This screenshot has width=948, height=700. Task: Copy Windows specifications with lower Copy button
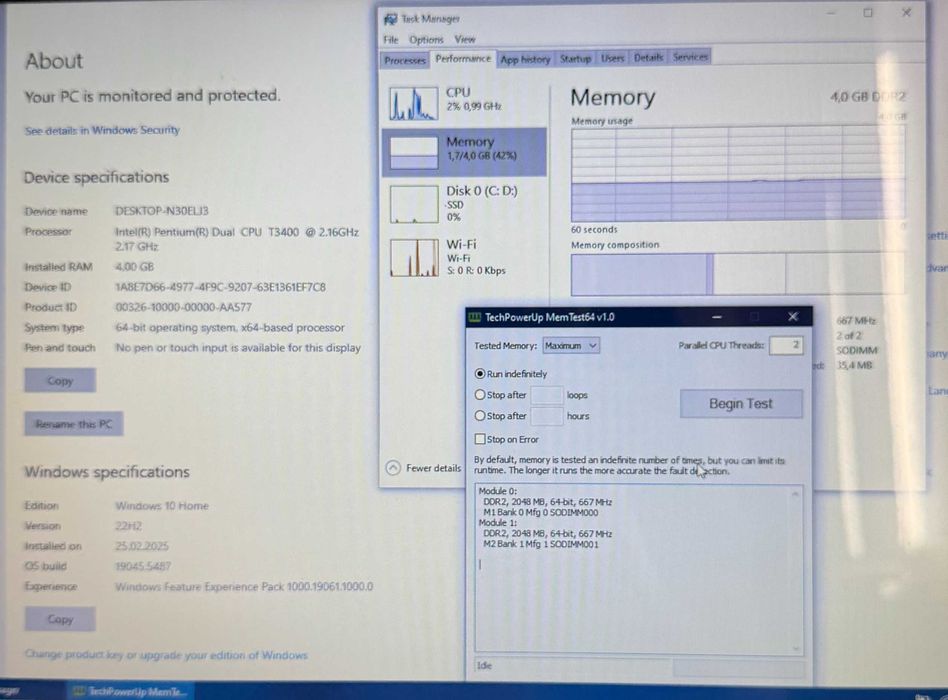click(x=60, y=619)
